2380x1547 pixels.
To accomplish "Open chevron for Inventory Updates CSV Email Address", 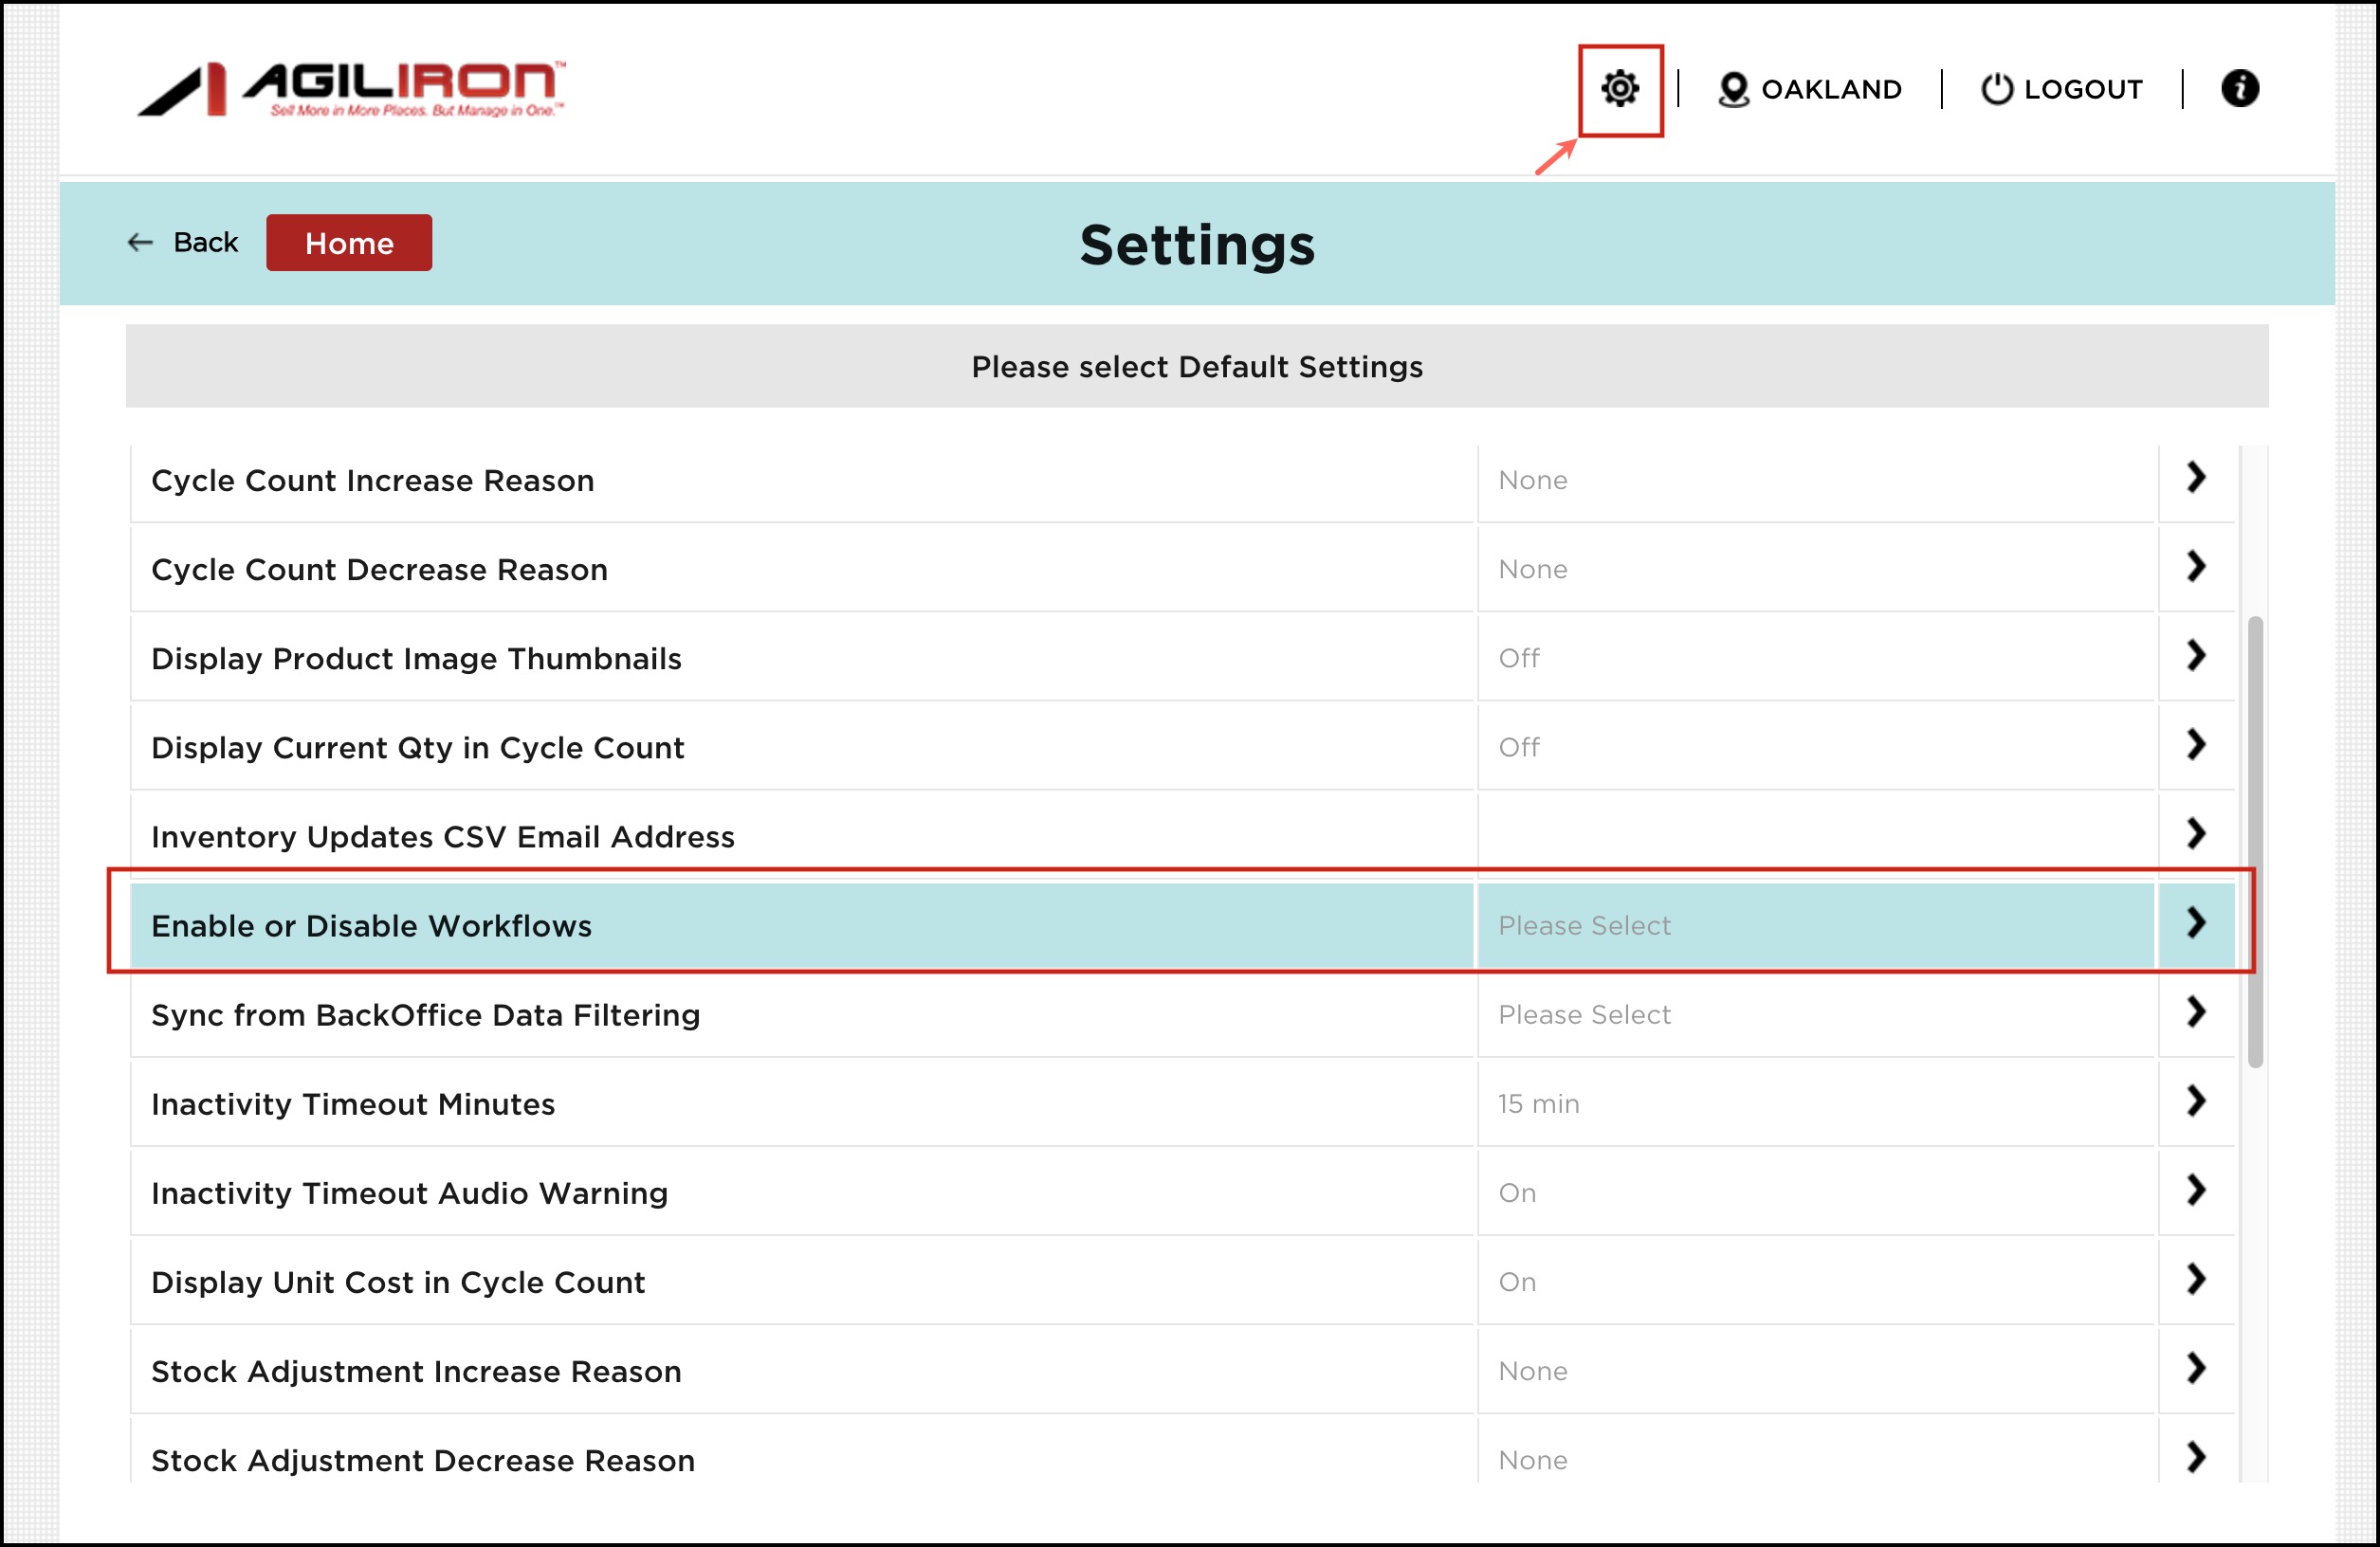I will (x=2195, y=834).
